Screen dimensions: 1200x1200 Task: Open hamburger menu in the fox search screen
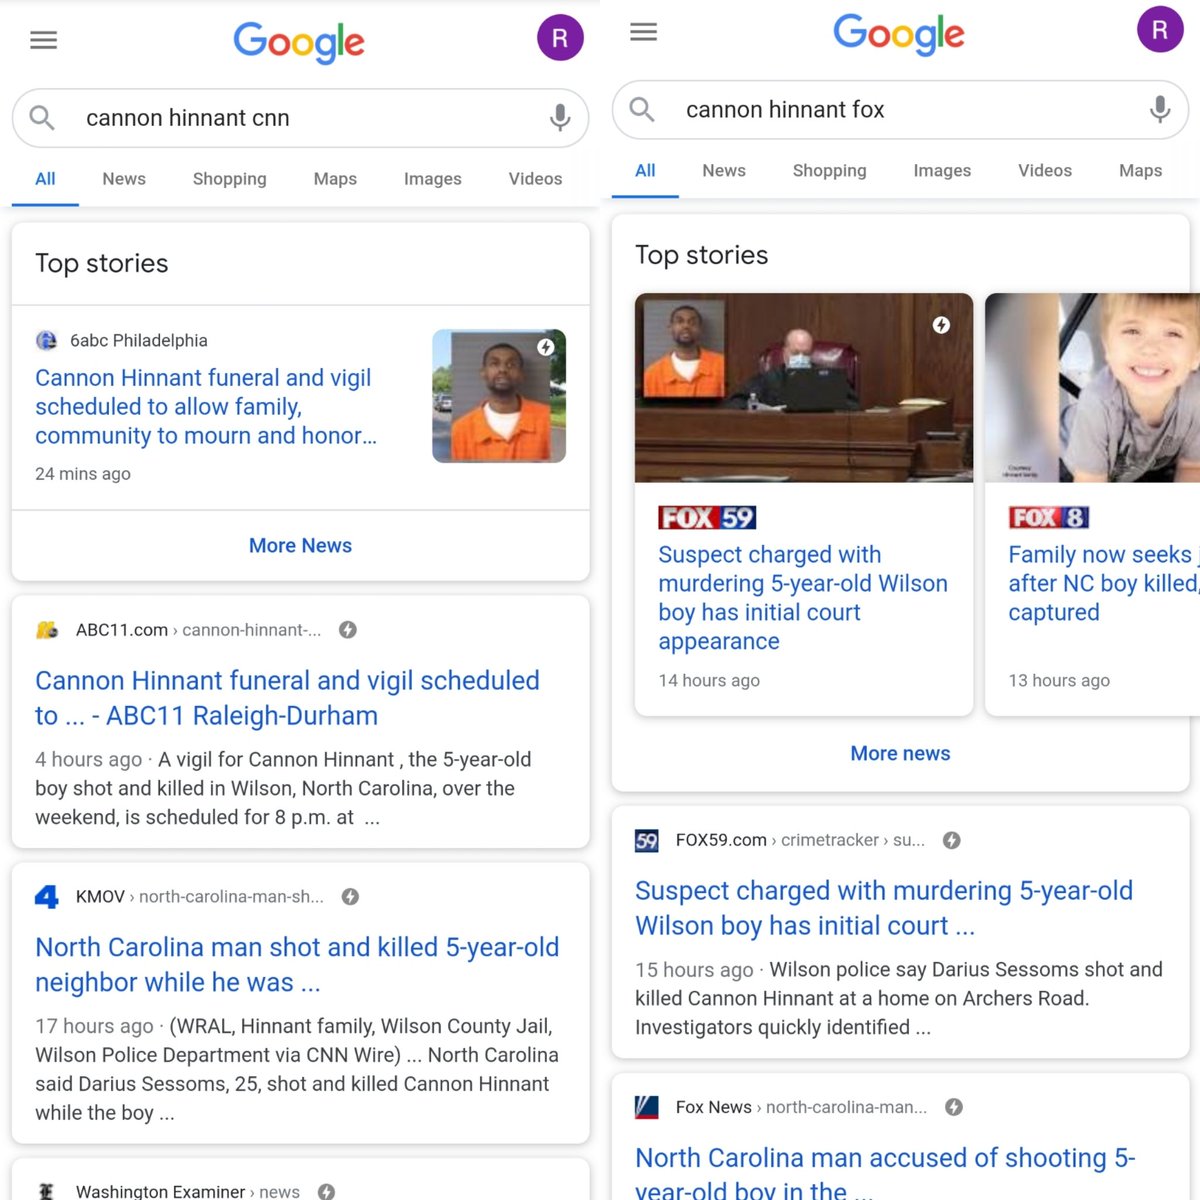pos(643,32)
